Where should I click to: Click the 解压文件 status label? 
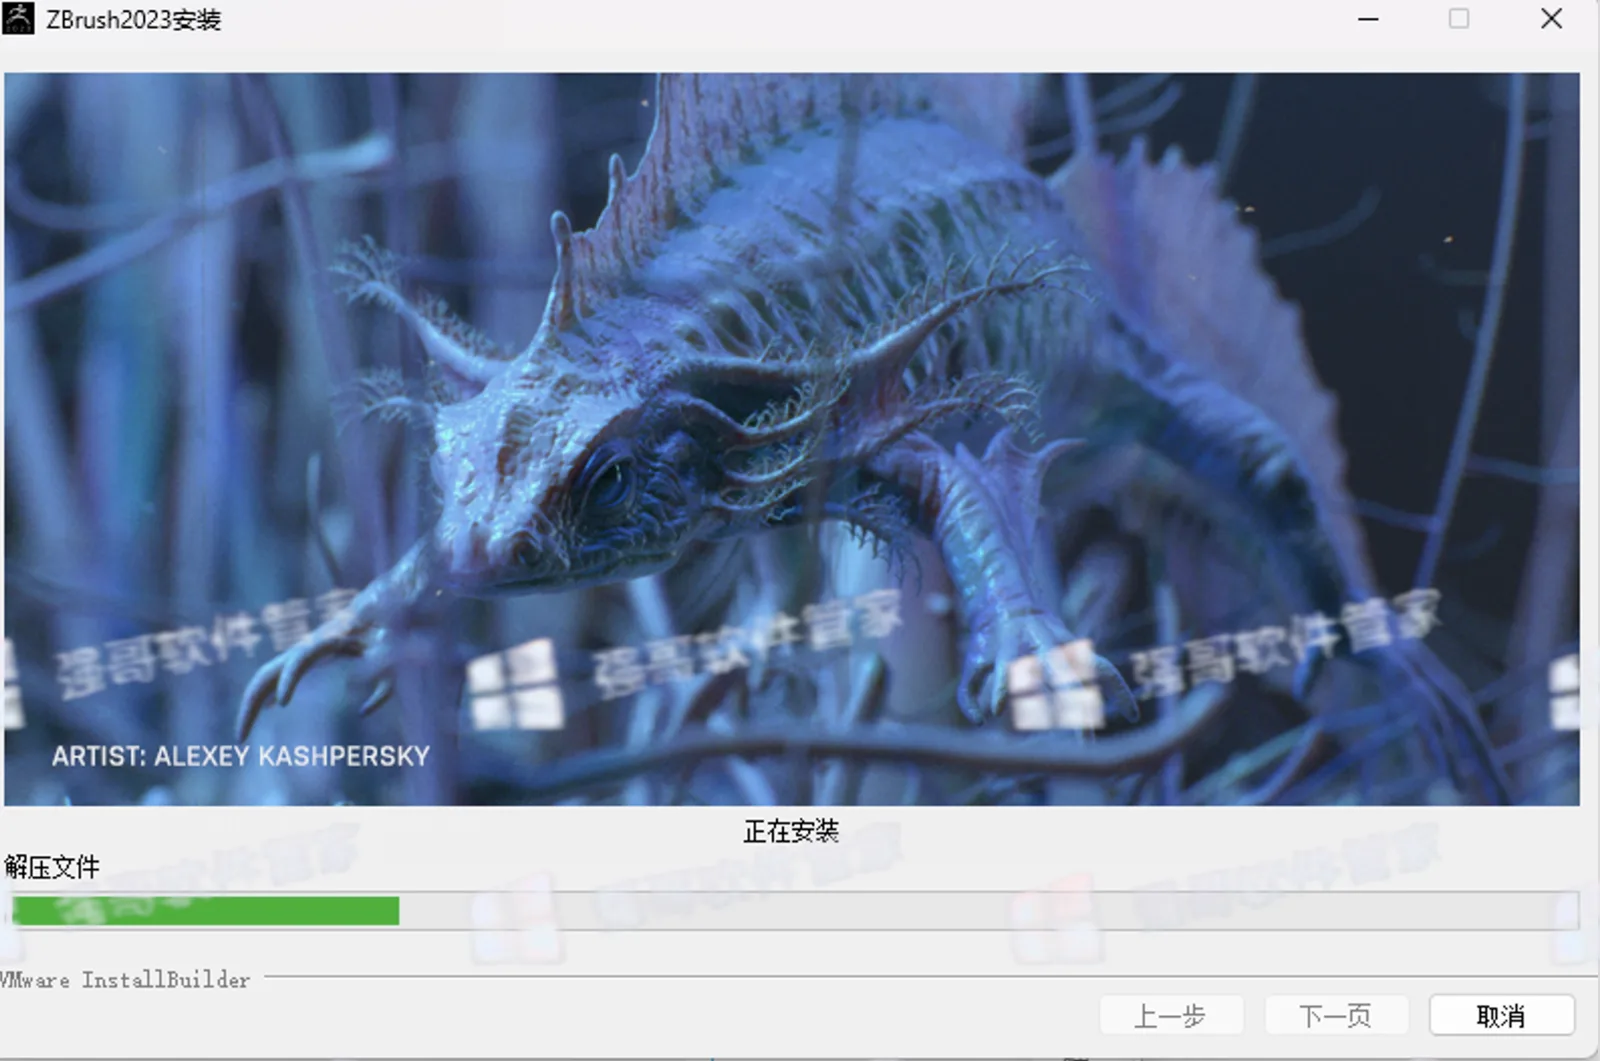52,867
